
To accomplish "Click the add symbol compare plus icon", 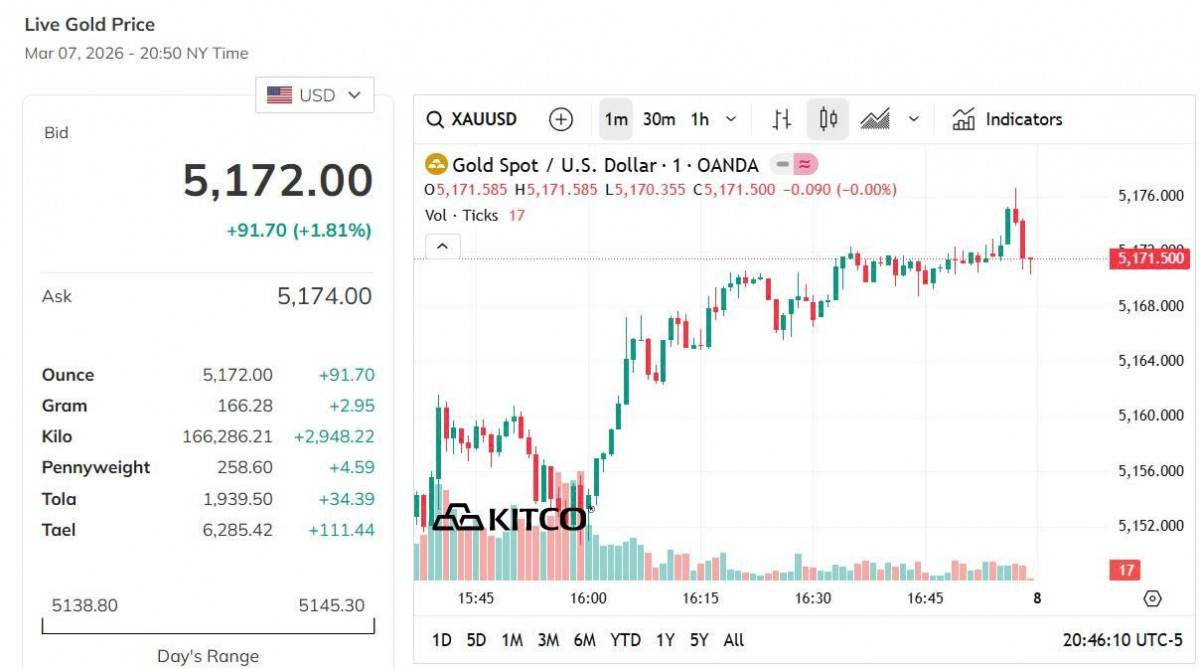I will click(x=561, y=120).
